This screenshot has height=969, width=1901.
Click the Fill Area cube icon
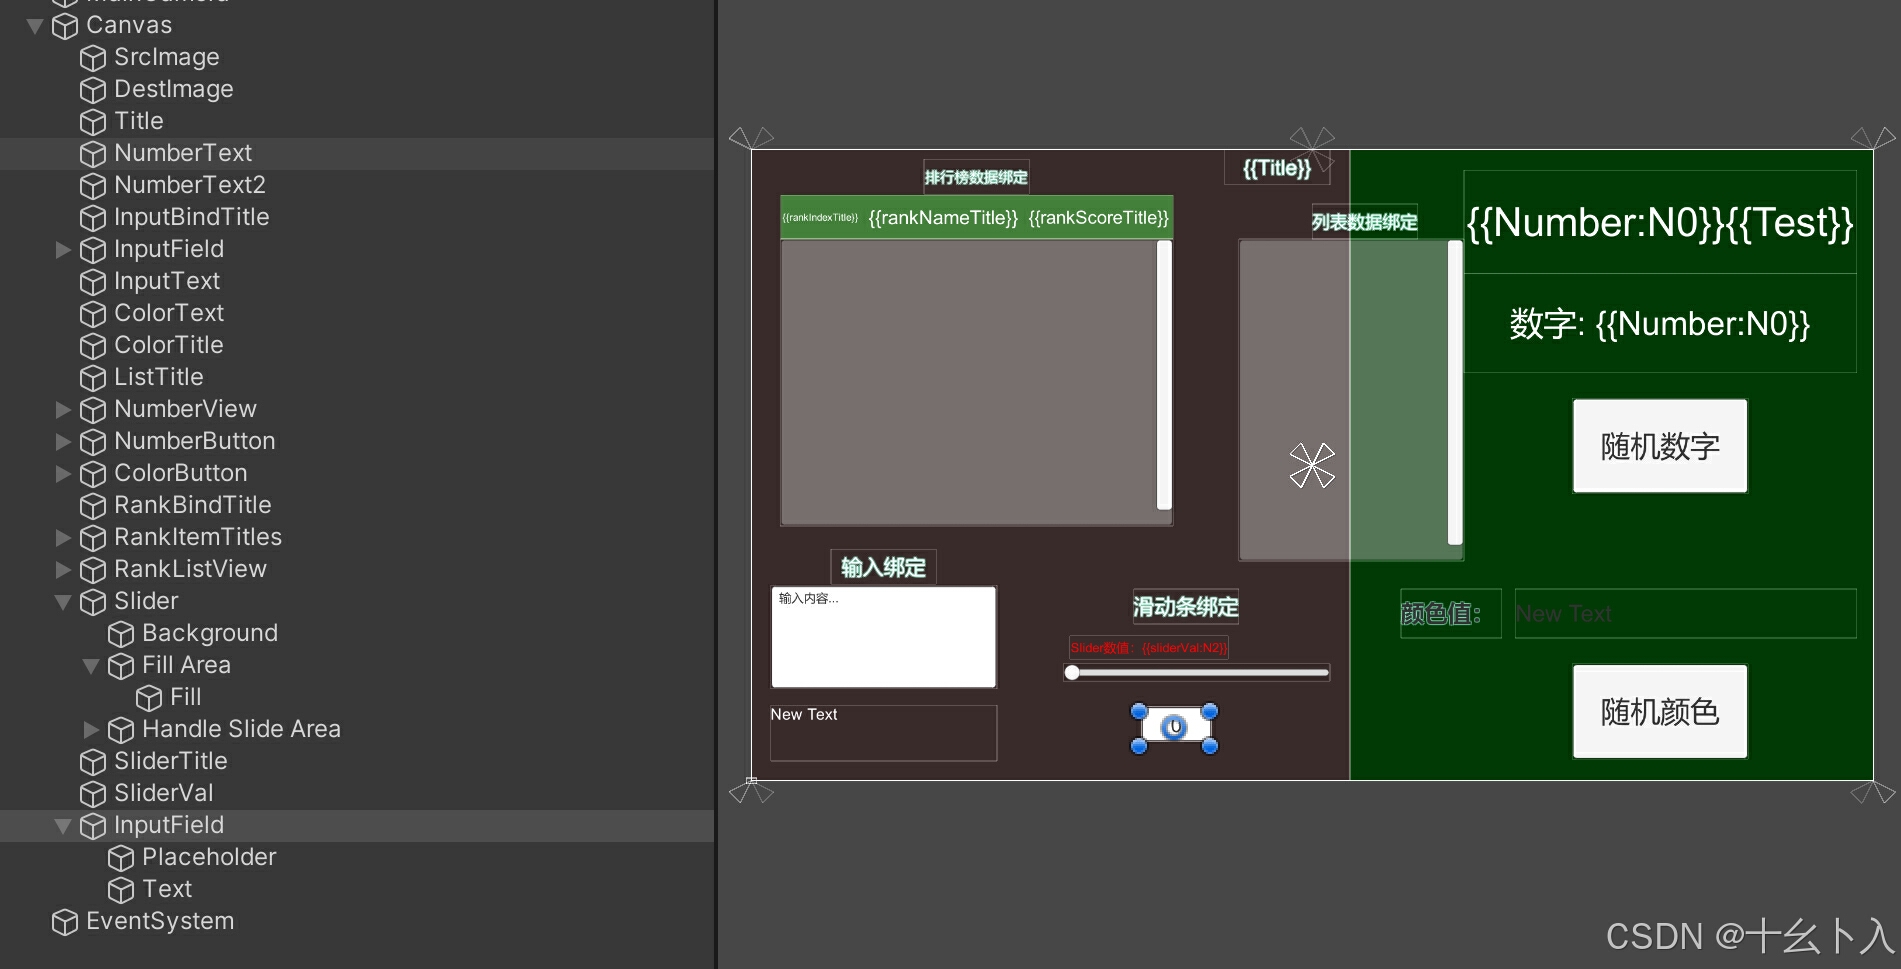click(121, 666)
